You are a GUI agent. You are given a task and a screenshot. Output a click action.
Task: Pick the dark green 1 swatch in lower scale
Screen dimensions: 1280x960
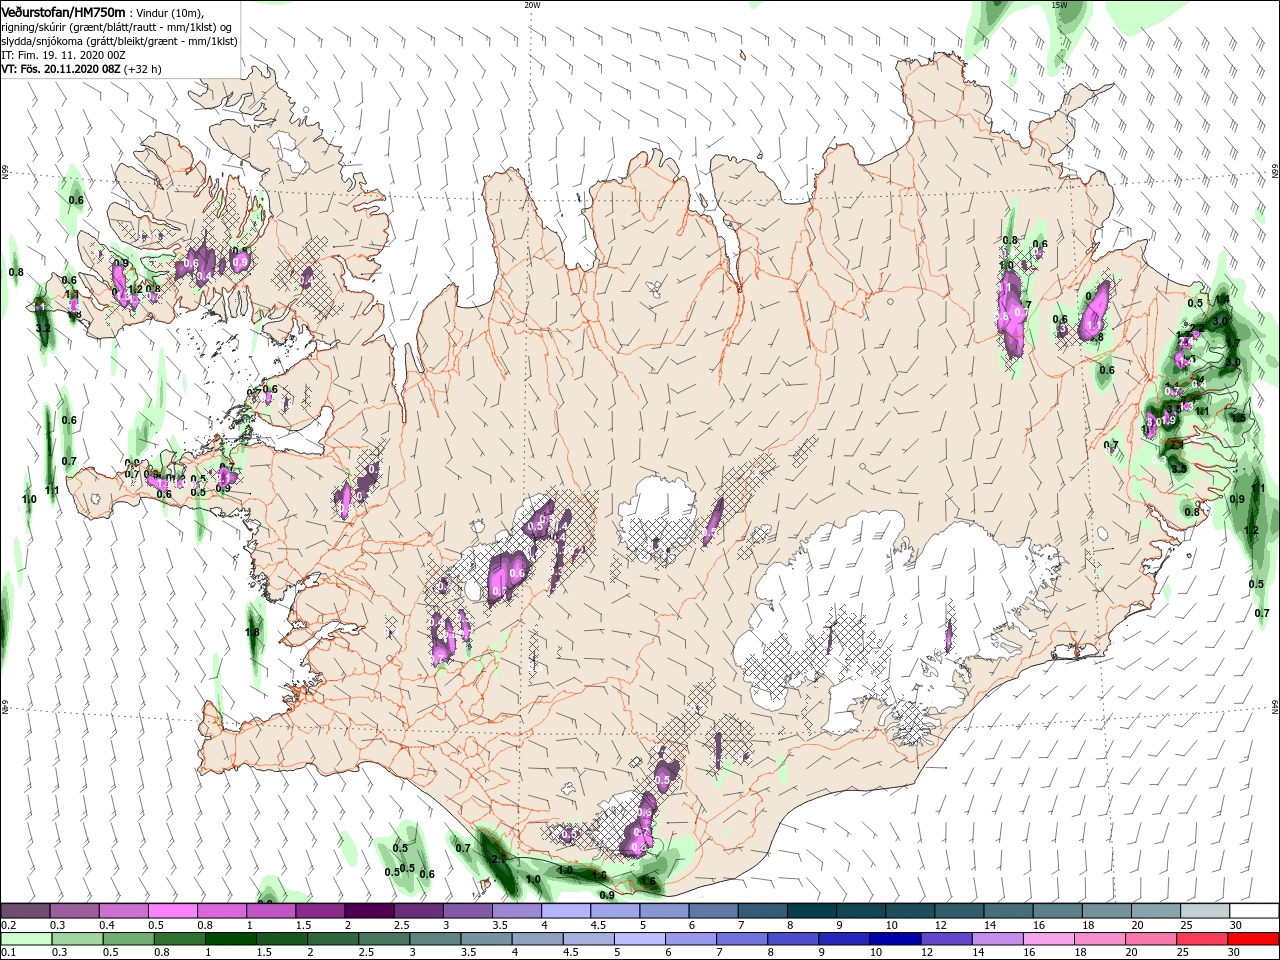coord(231,940)
